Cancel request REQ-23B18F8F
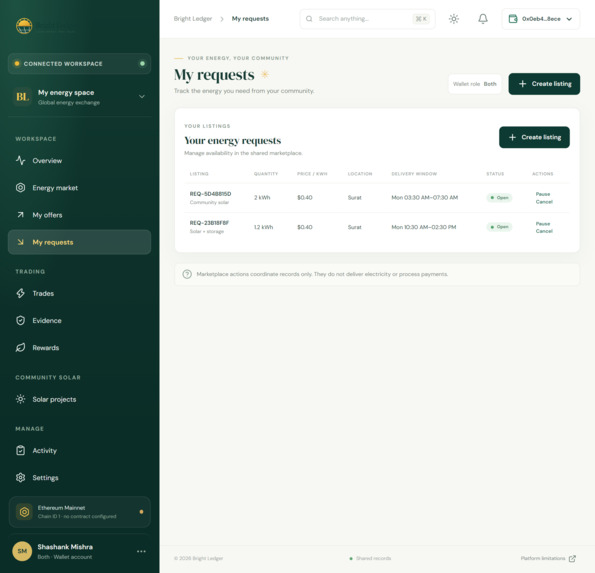 pos(544,231)
